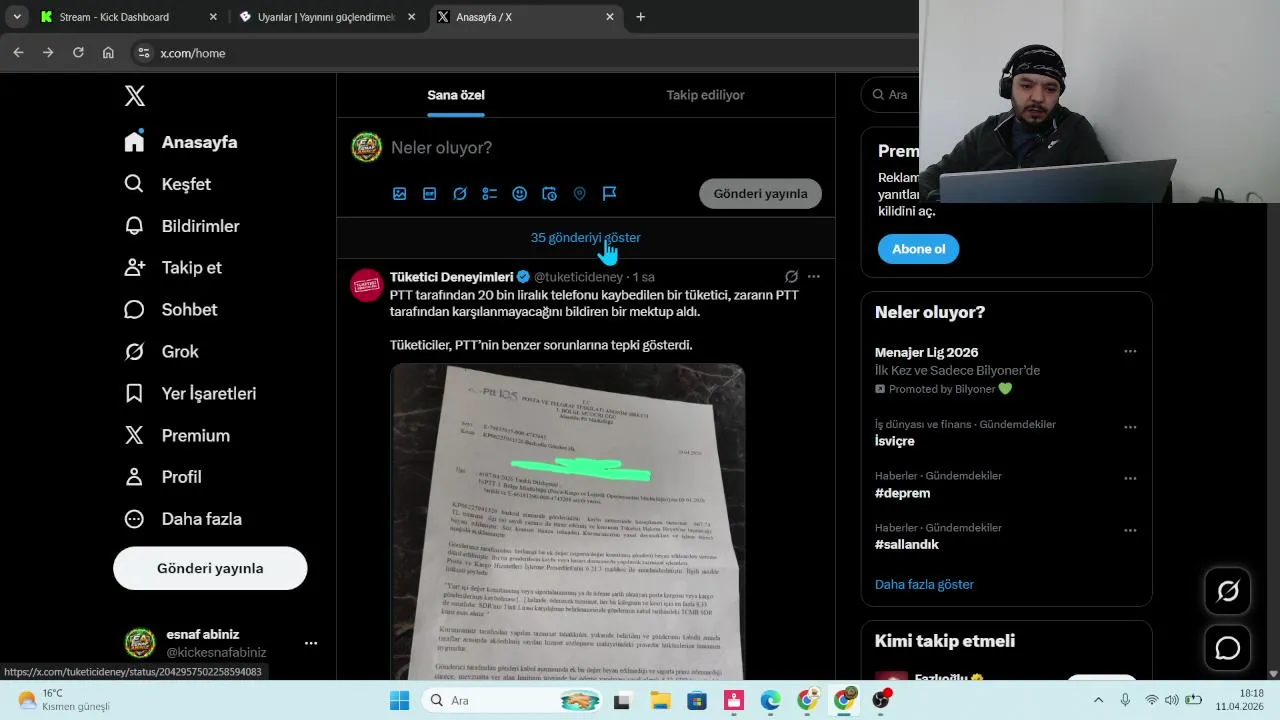Switch to the Sana özel tab
This screenshot has height=720, width=1280.
(x=456, y=95)
